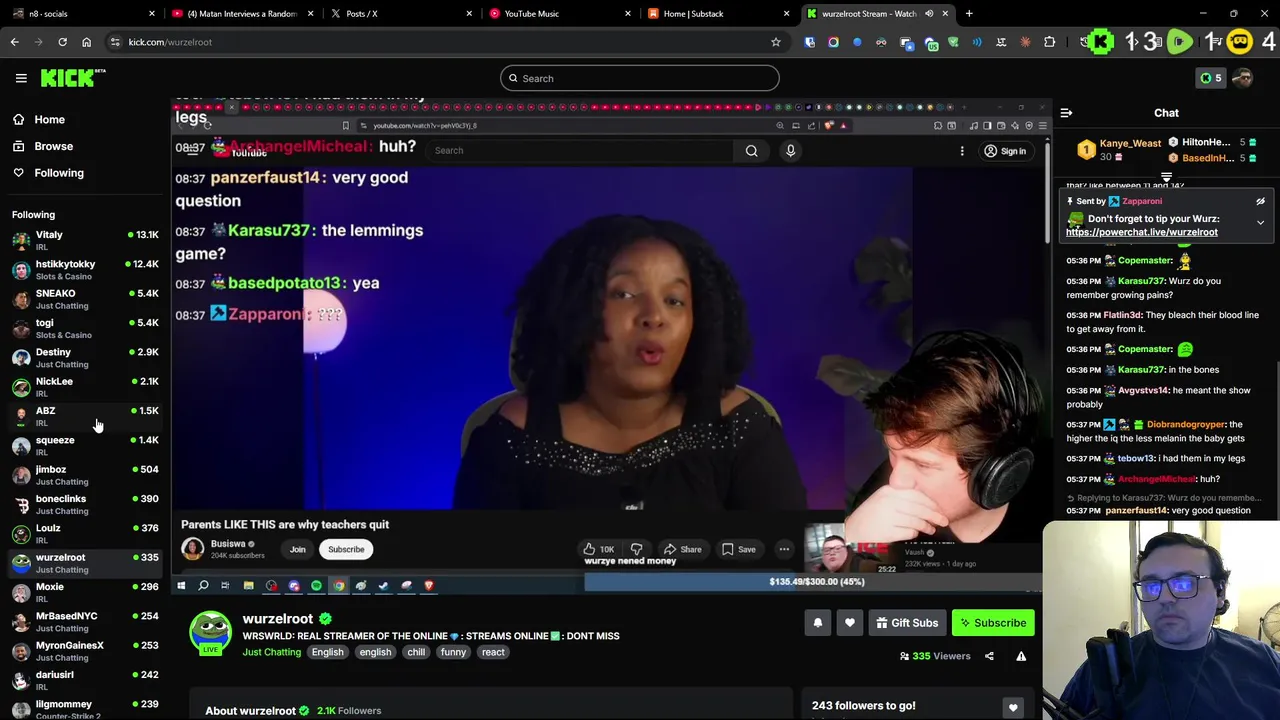1280x720 pixels.
Task: Click the streamed YouTube Join button
Action: [x=297, y=549]
